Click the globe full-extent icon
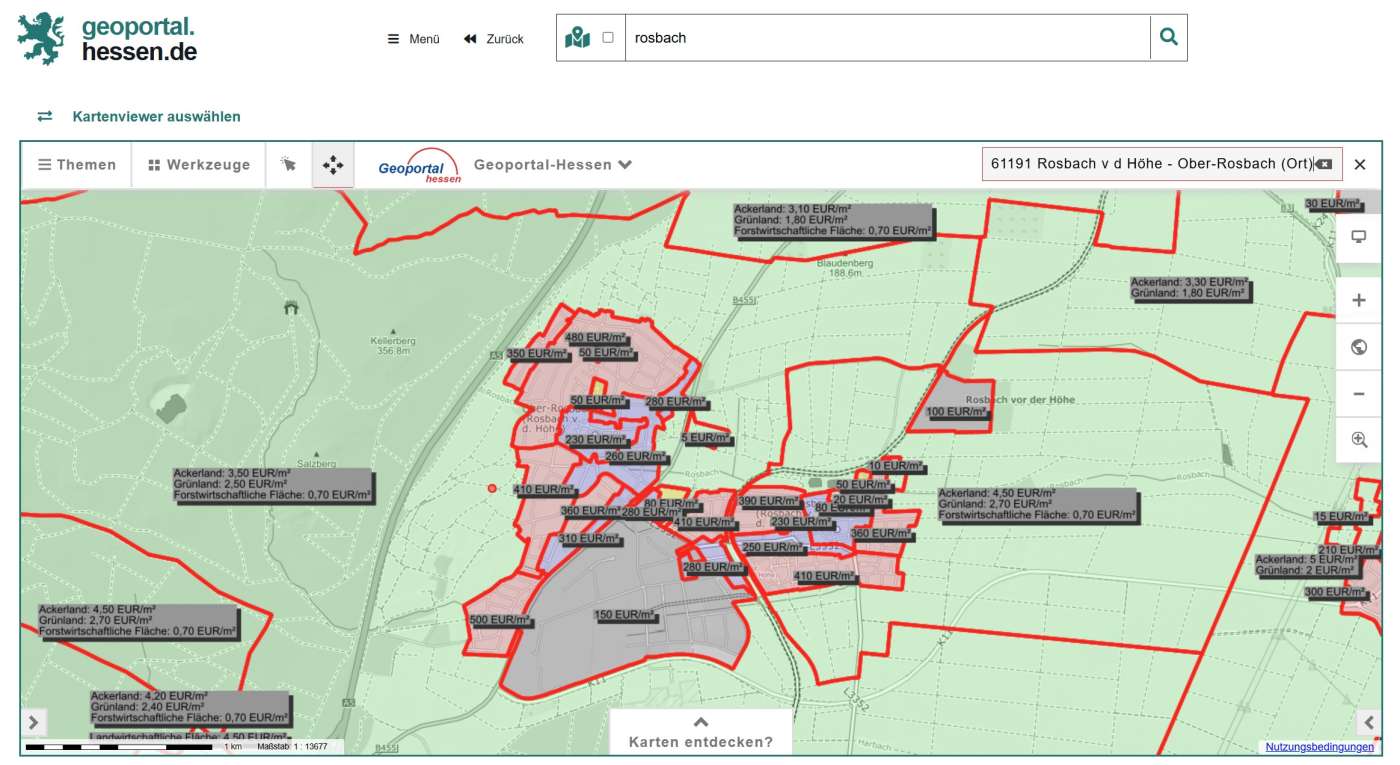Image resolution: width=1400 pixels, height=765 pixels. coord(1358,347)
